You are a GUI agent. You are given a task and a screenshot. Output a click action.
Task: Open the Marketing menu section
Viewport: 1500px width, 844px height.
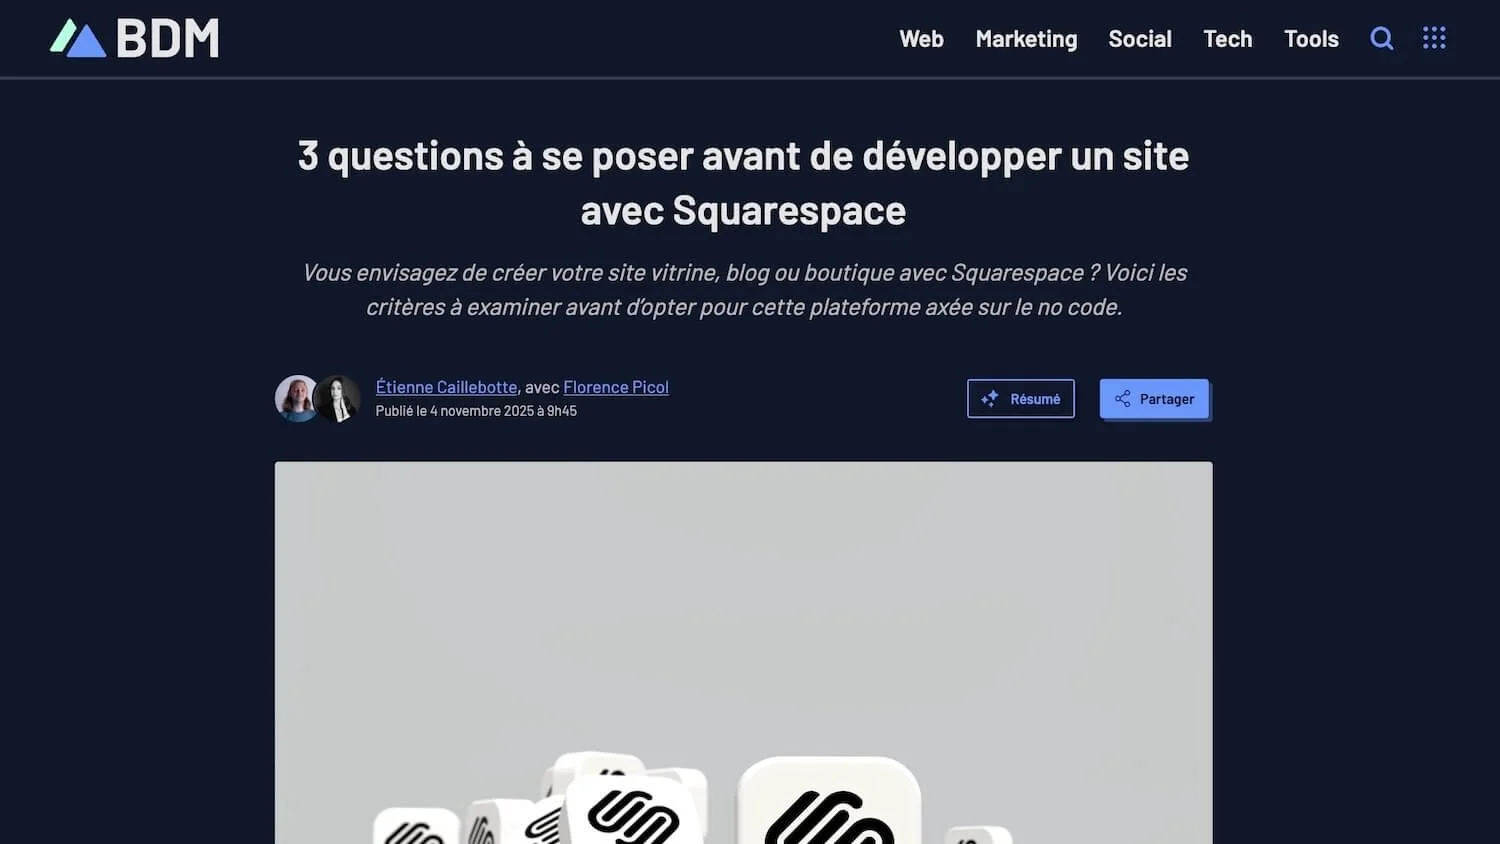[1026, 39]
